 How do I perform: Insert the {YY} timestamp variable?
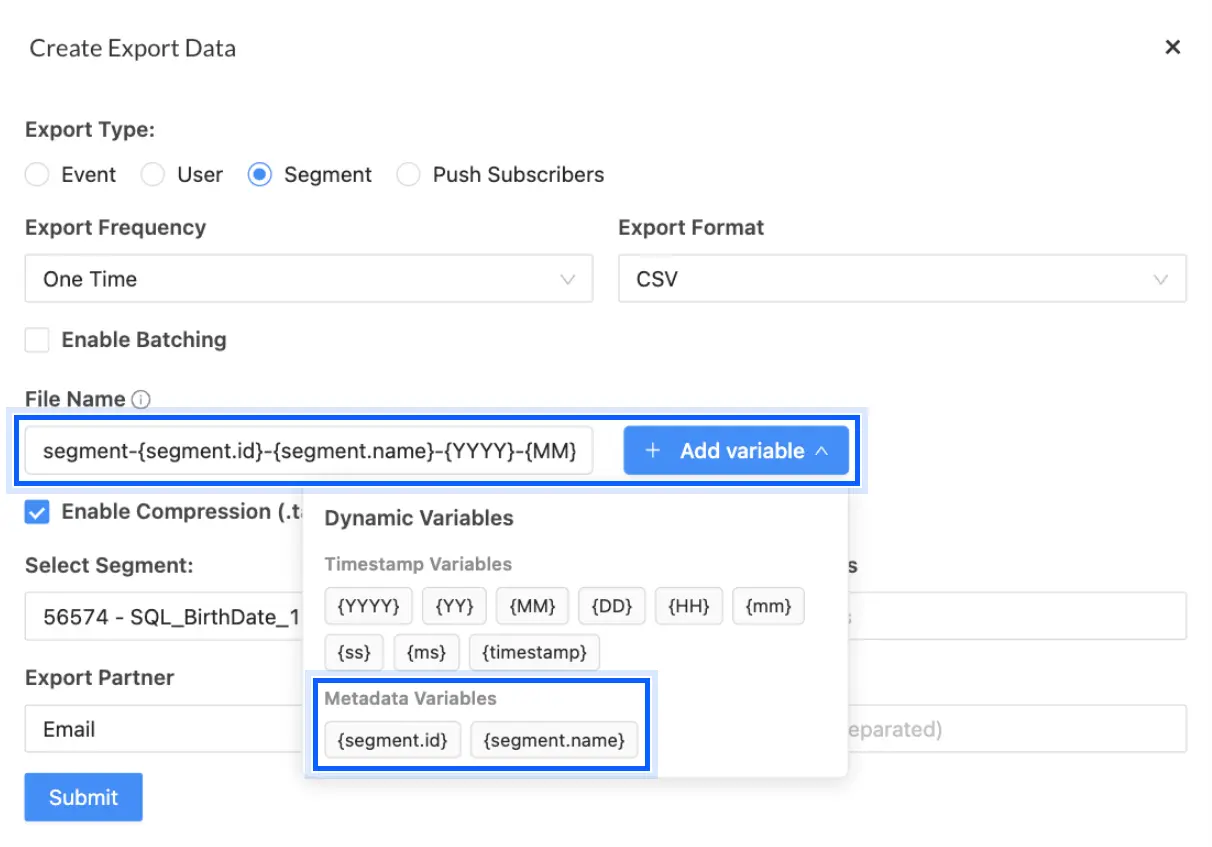454,605
